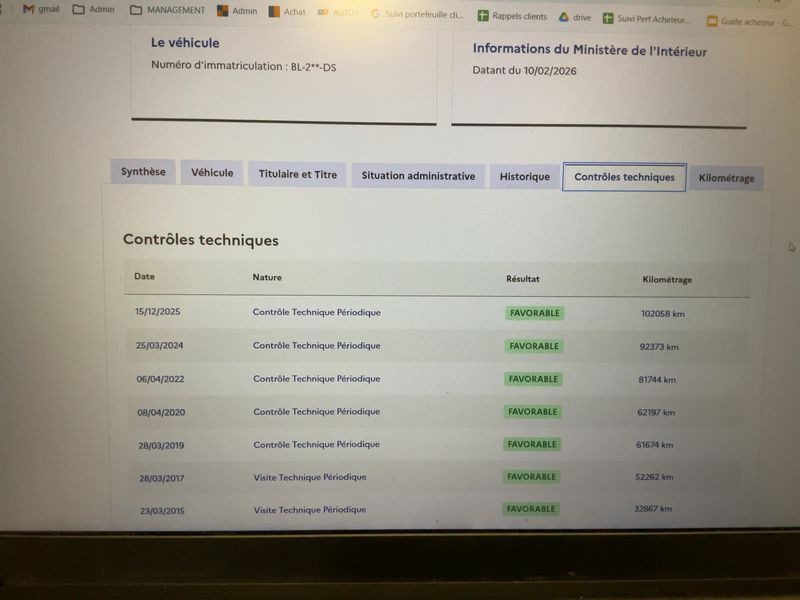Open the Titulaire et Titre tab
The height and width of the screenshot is (600, 800).
click(x=297, y=174)
